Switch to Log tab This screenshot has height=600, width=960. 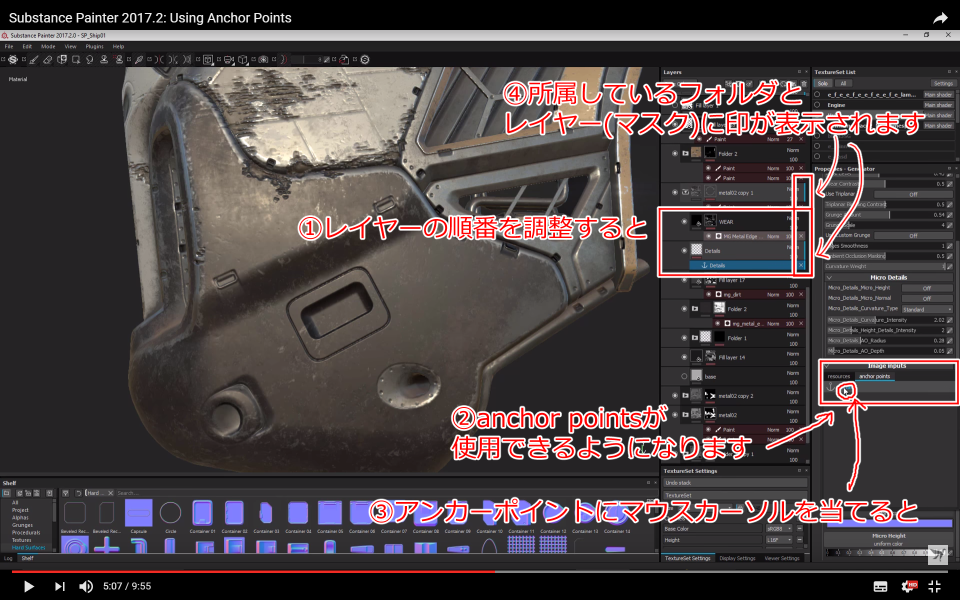point(8,558)
